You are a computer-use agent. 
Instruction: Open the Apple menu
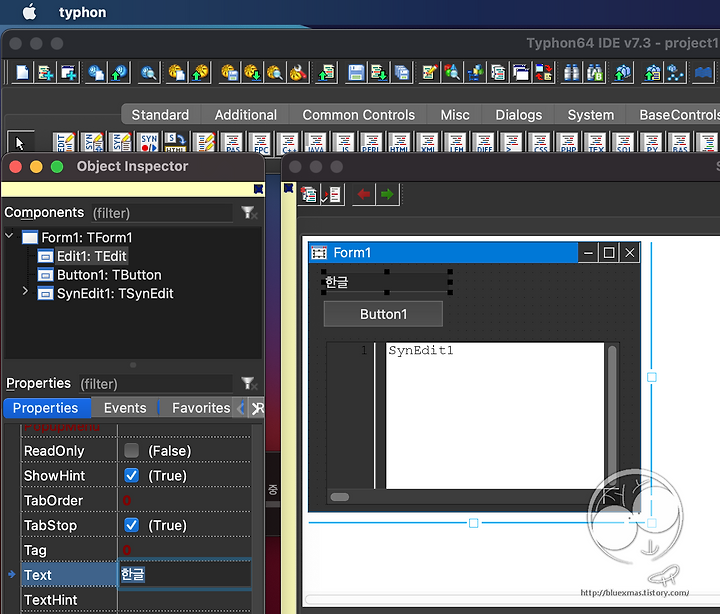pos(29,12)
